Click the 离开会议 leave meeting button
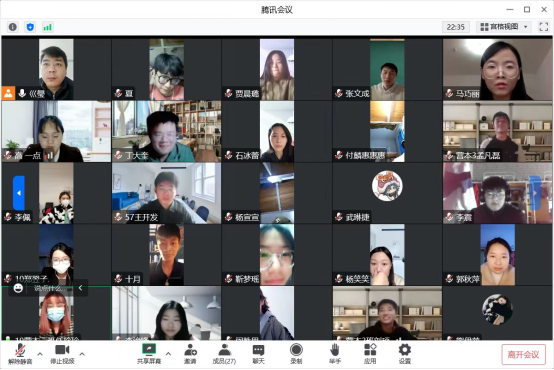 point(524,354)
